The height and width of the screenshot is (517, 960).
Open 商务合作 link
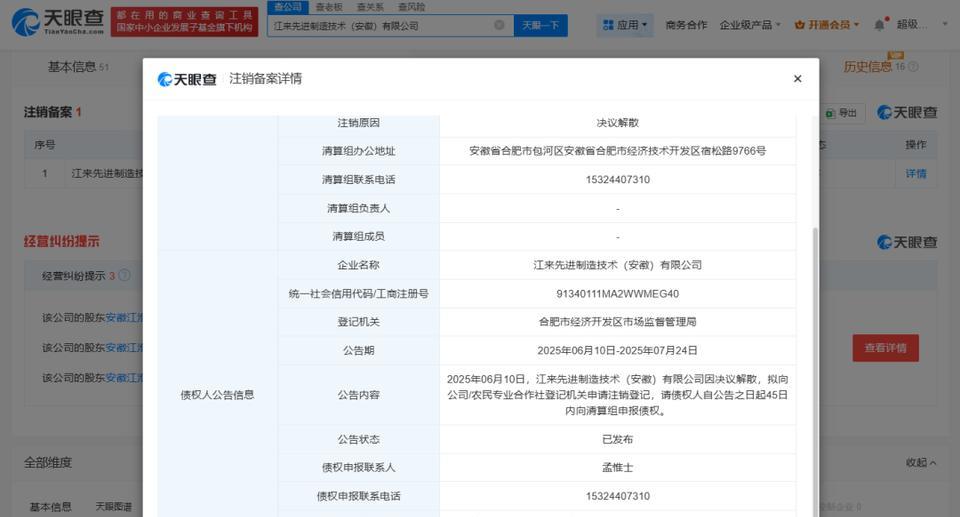686,25
